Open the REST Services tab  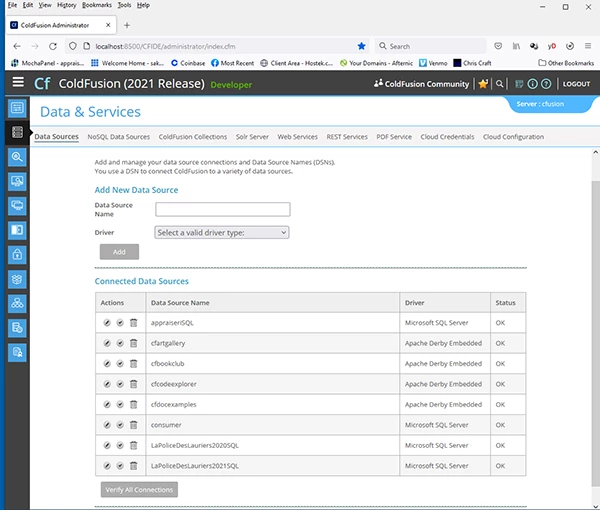[x=347, y=137]
